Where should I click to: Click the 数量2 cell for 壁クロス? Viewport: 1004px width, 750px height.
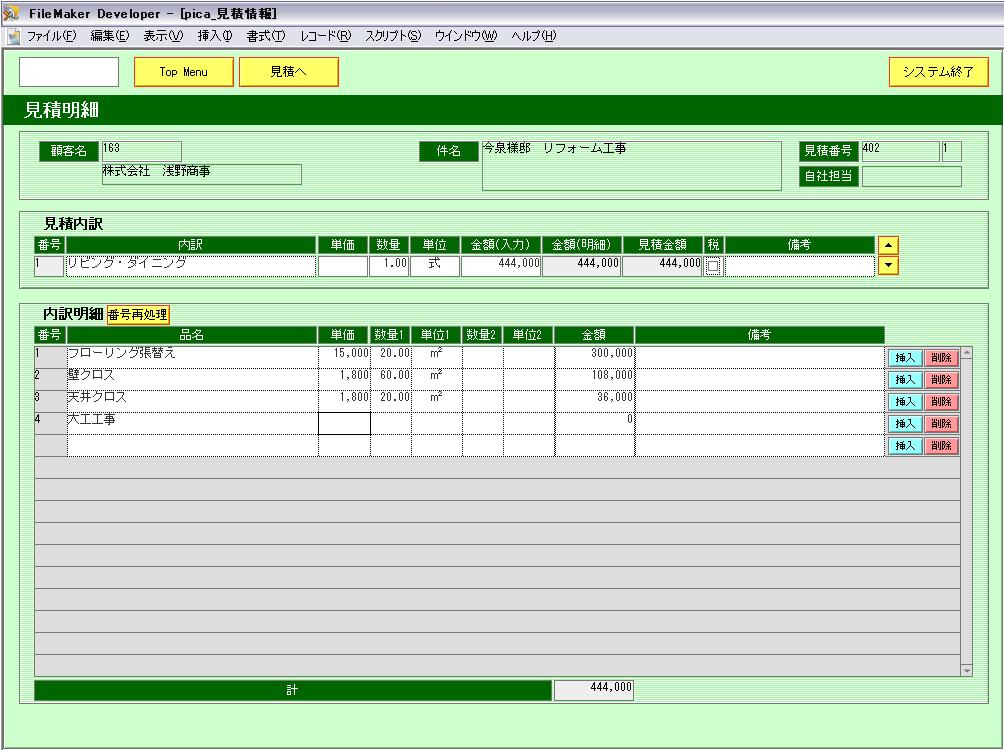click(x=483, y=379)
